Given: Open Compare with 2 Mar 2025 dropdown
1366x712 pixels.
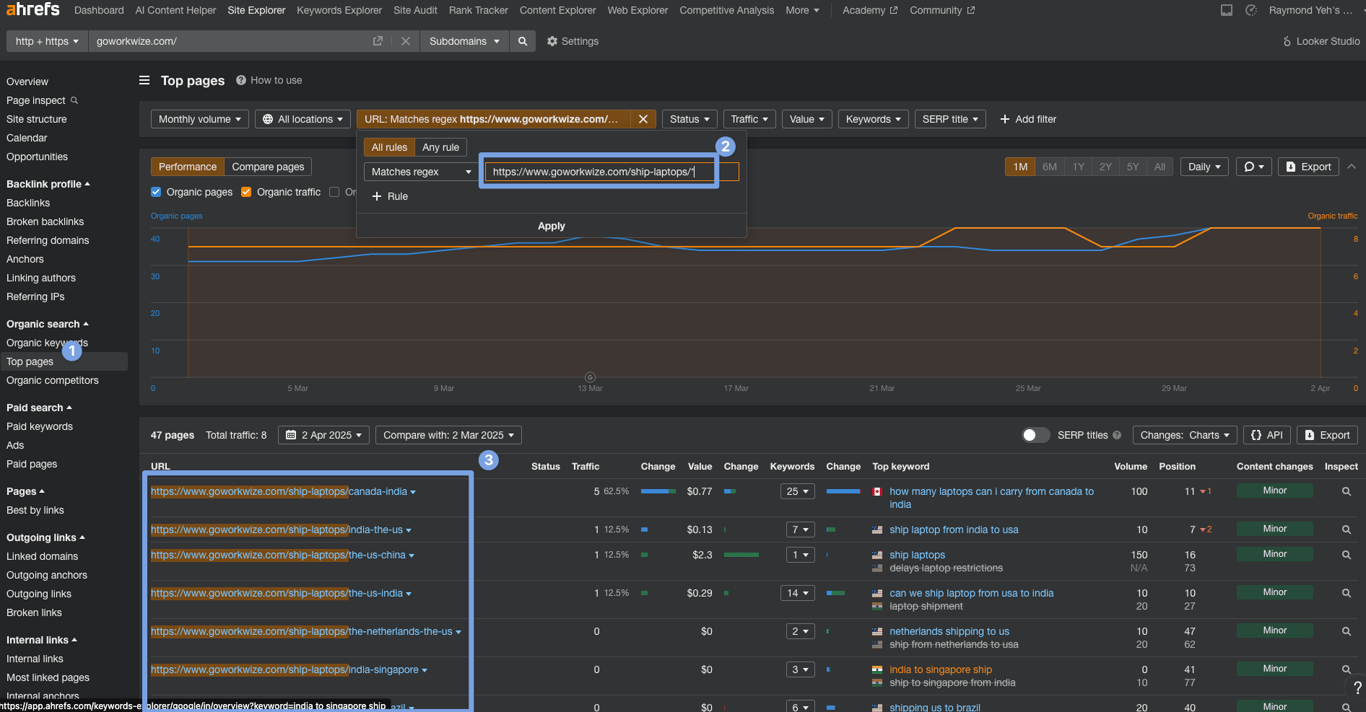Looking at the screenshot, I should point(449,435).
